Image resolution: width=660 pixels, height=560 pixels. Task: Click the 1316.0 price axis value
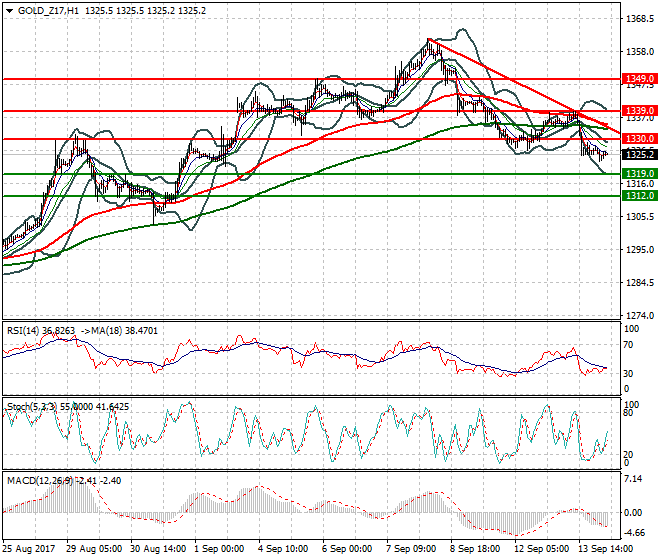(x=640, y=184)
